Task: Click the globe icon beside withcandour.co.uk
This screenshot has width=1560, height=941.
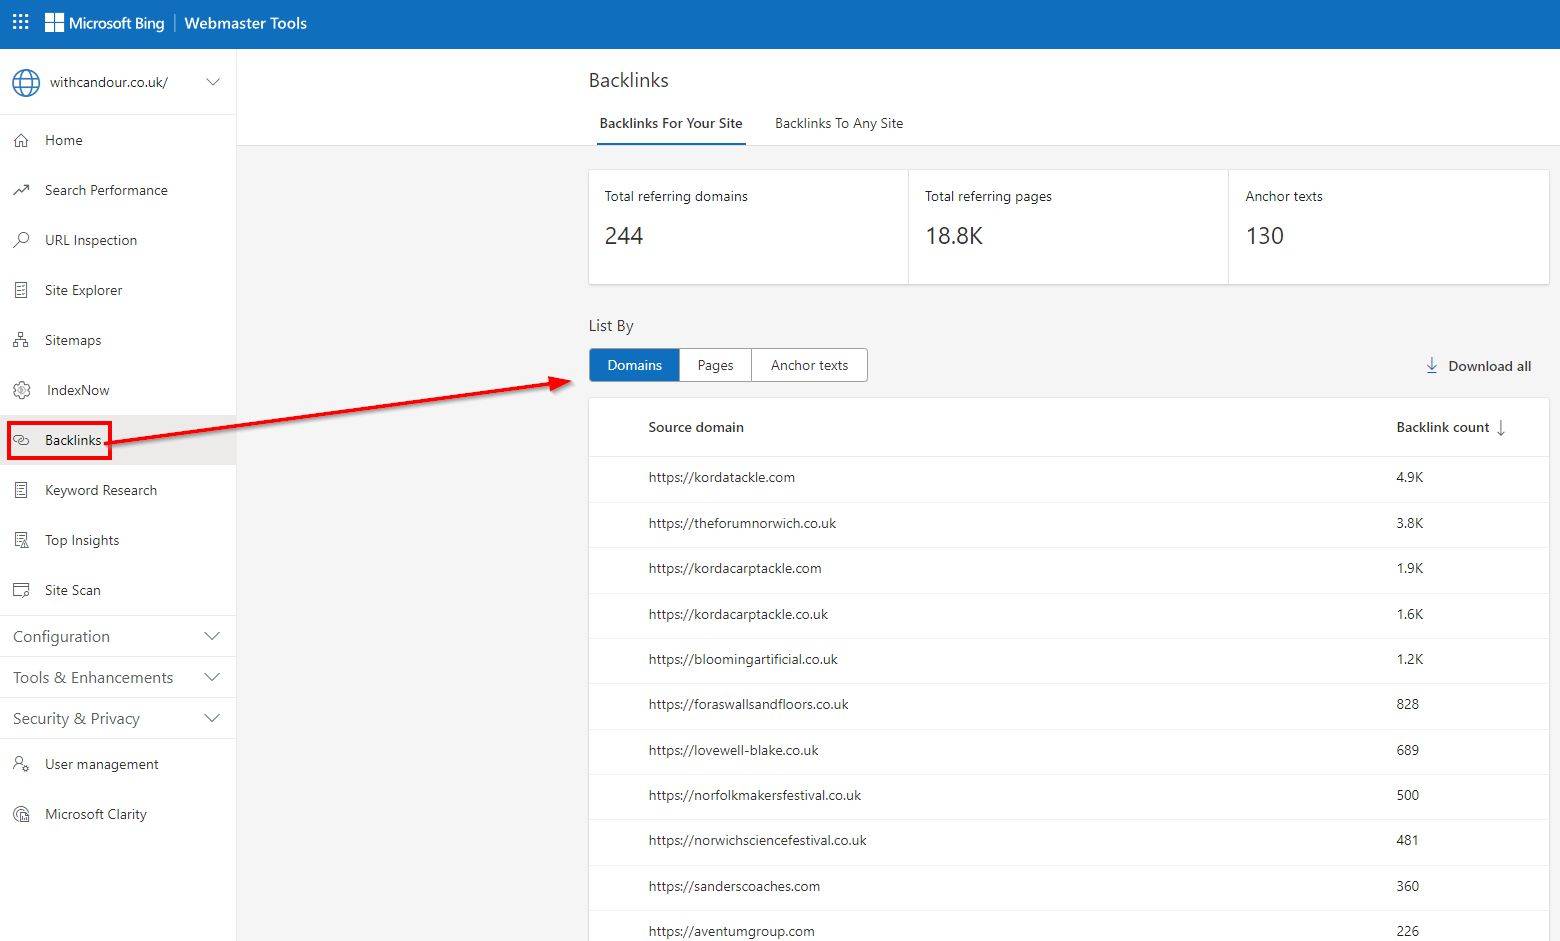Action: pyautogui.click(x=26, y=82)
